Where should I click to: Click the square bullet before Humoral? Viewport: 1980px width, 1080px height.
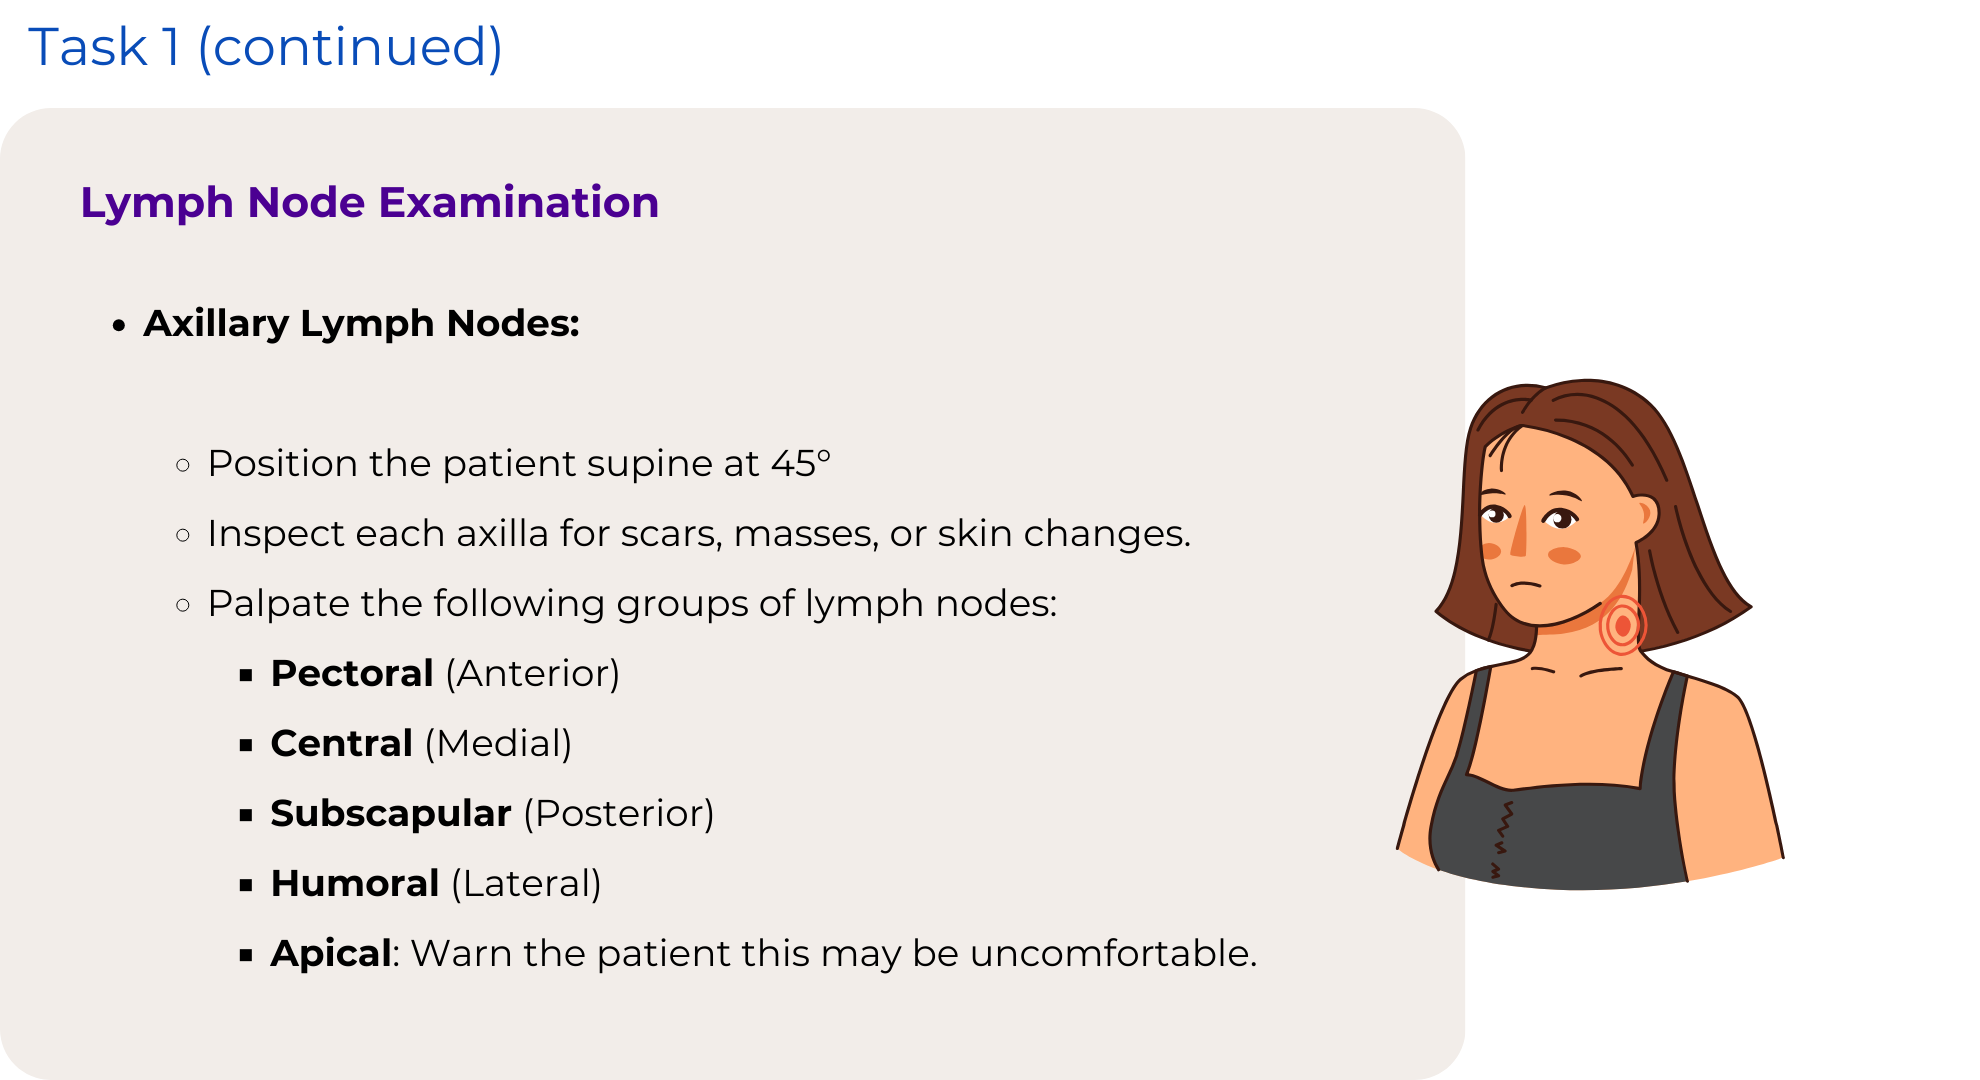[246, 886]
